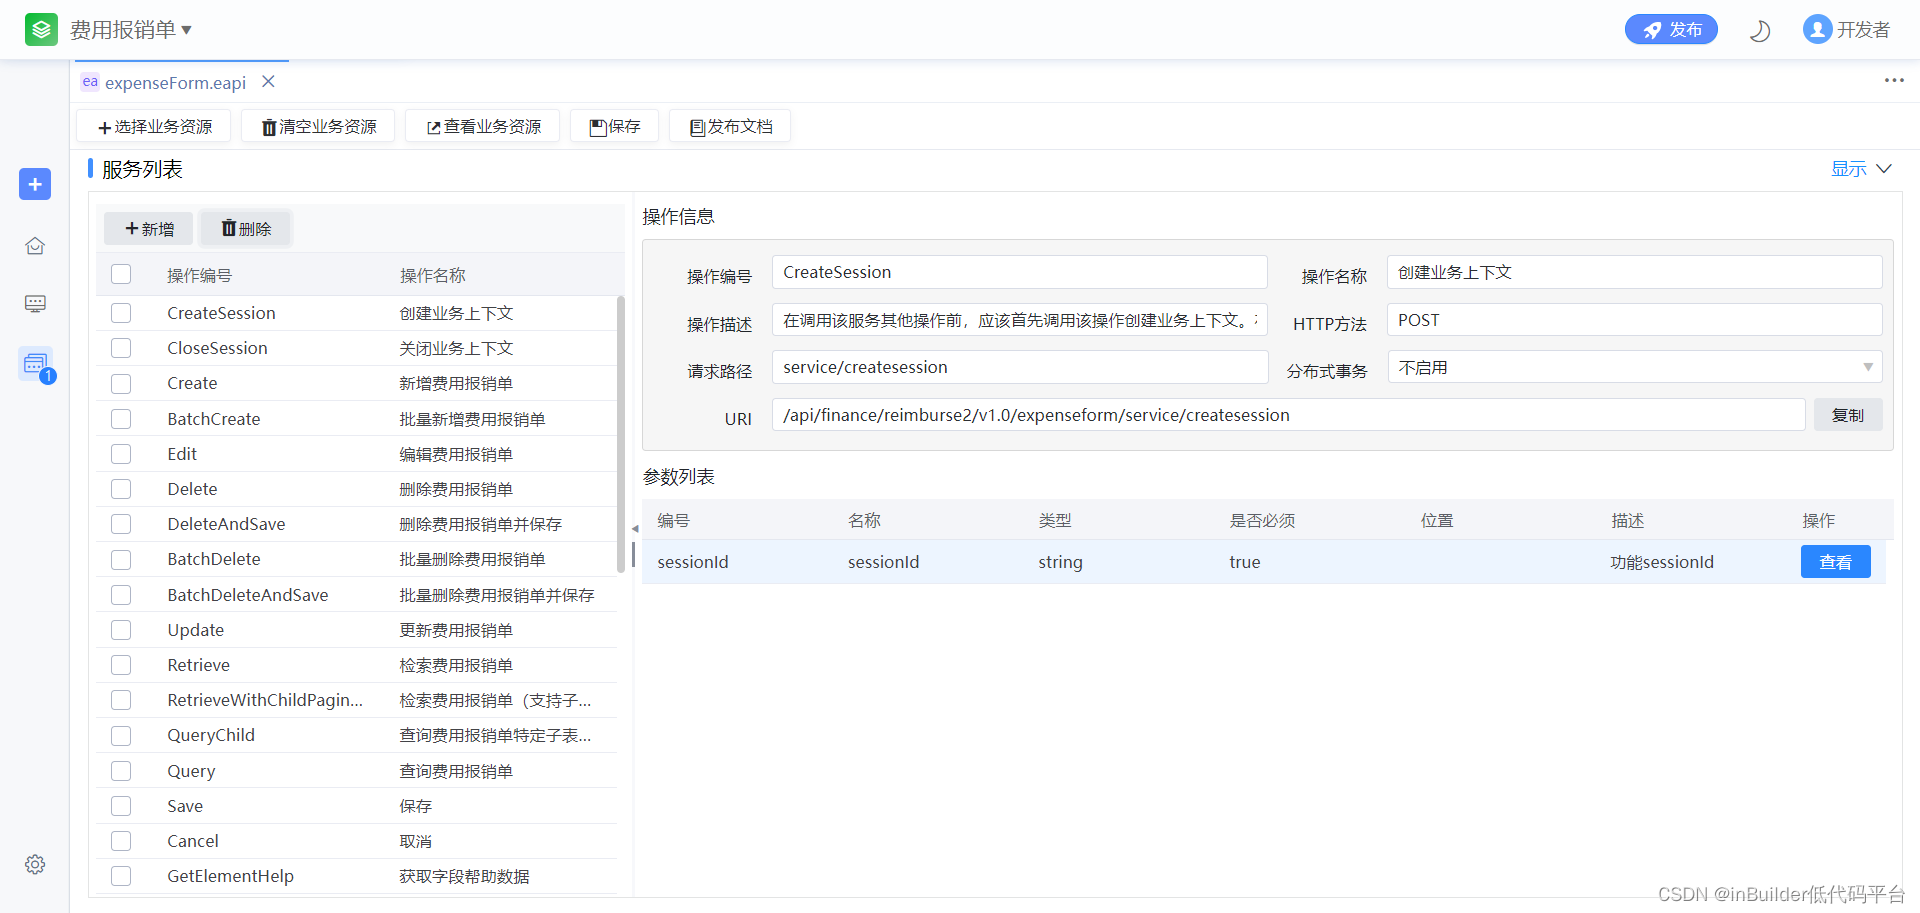Select the RetrieveWithChildPagin... row
This screenshot has width=1920, height=913.
point(357,700)
